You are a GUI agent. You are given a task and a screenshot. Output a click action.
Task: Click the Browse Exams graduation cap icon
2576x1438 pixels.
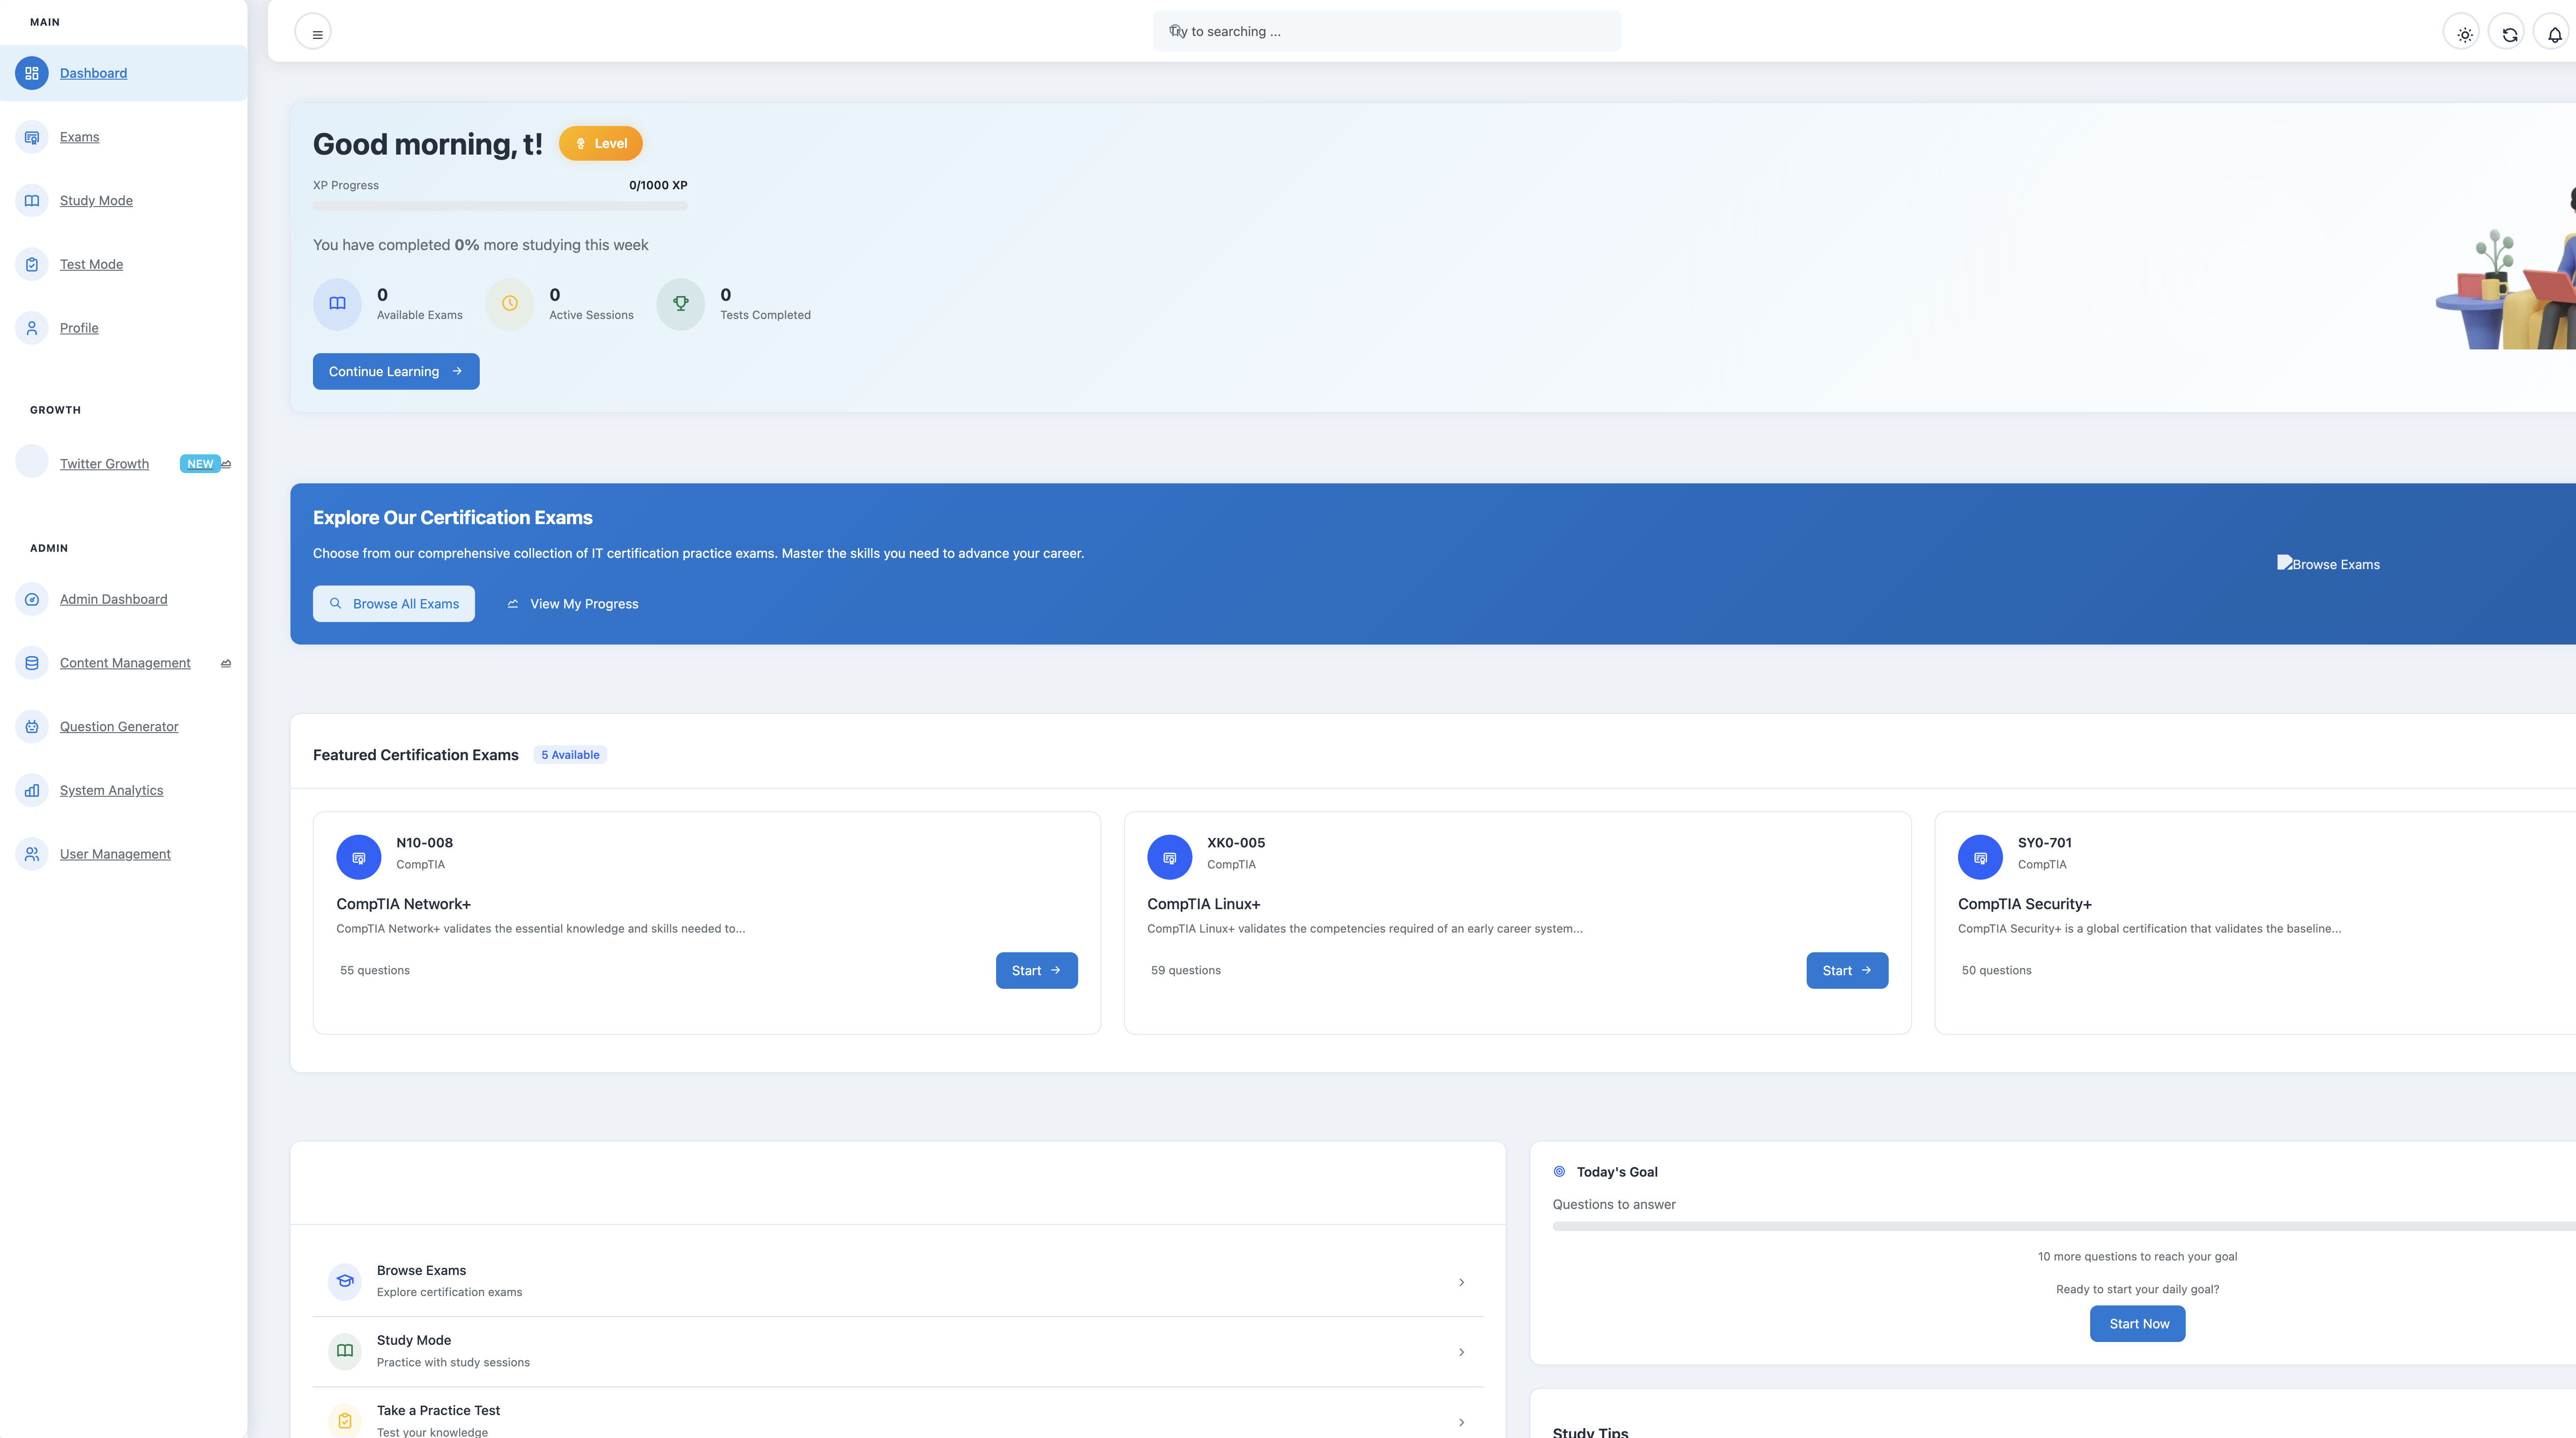(345, 1281)
